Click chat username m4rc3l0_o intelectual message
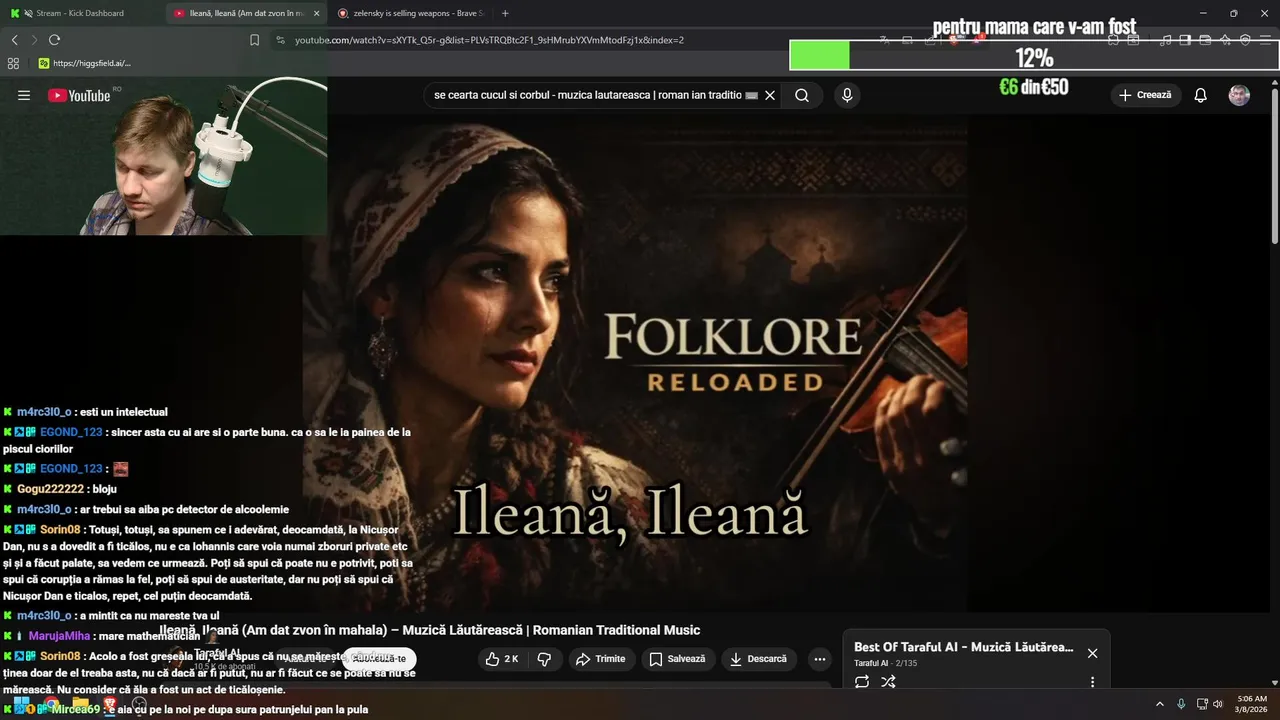 [44, 412]
